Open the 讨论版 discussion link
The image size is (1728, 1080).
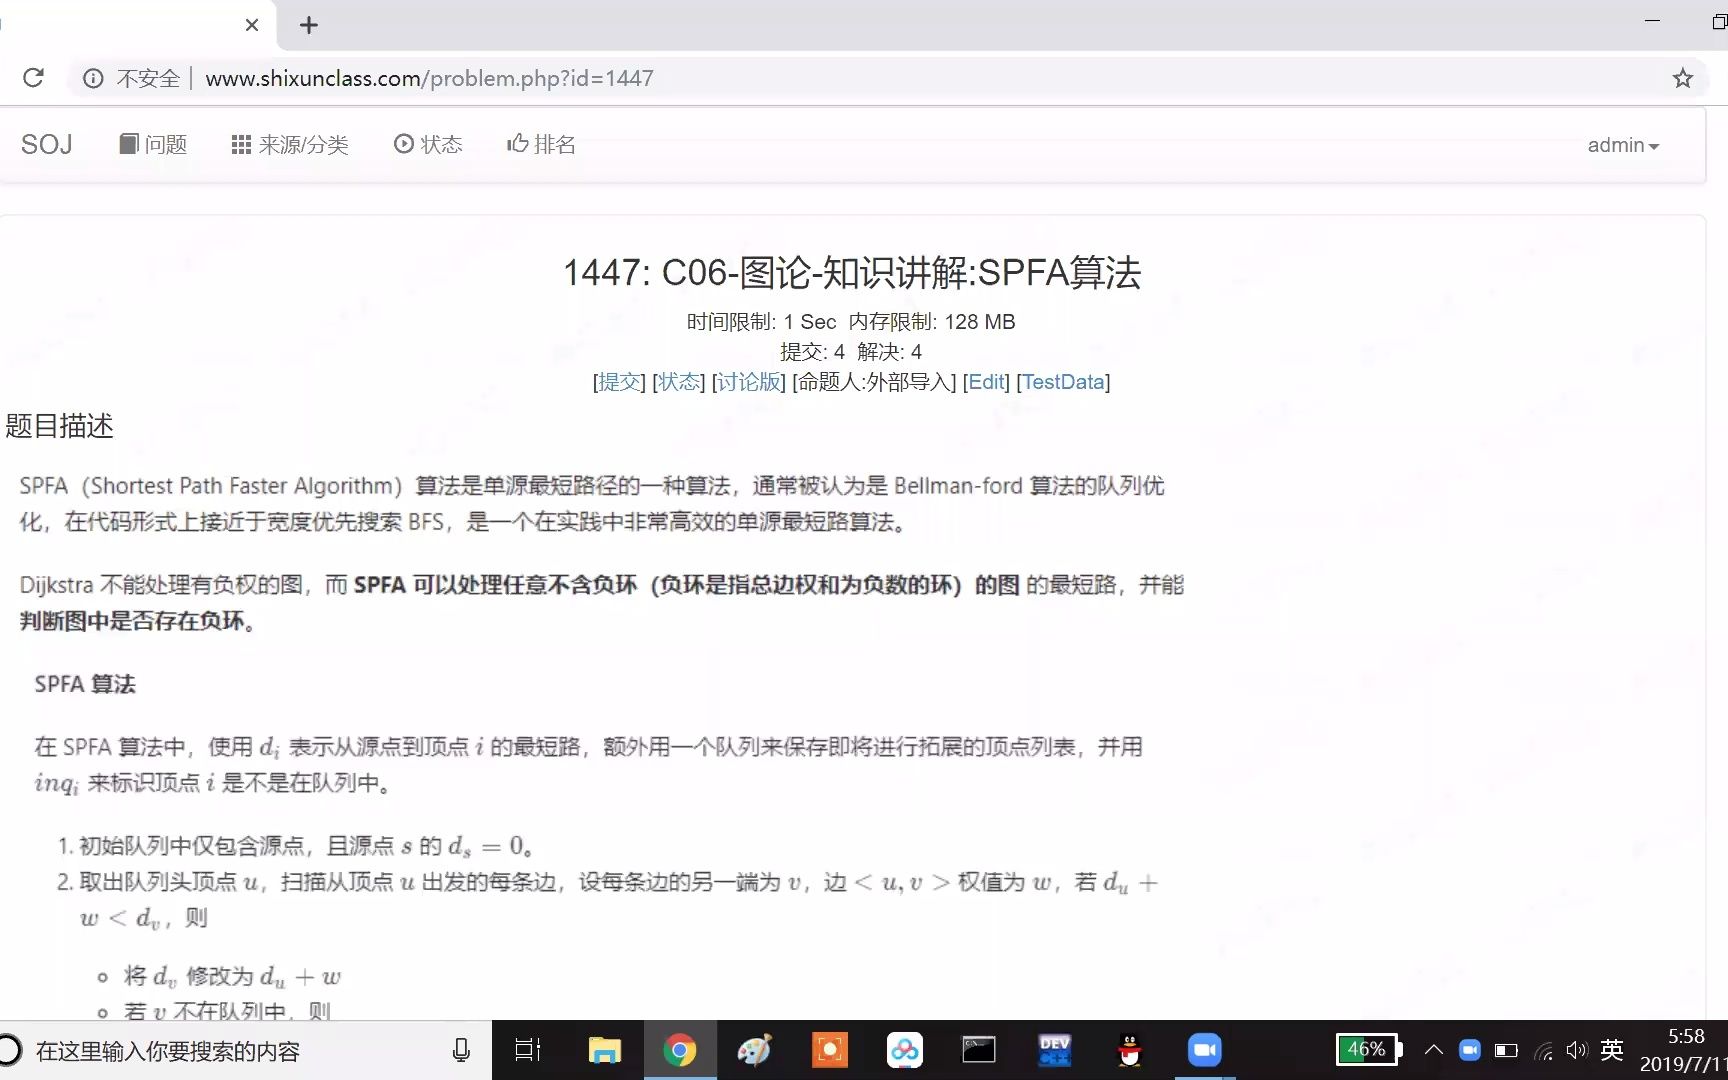click(x=749, y=382)
